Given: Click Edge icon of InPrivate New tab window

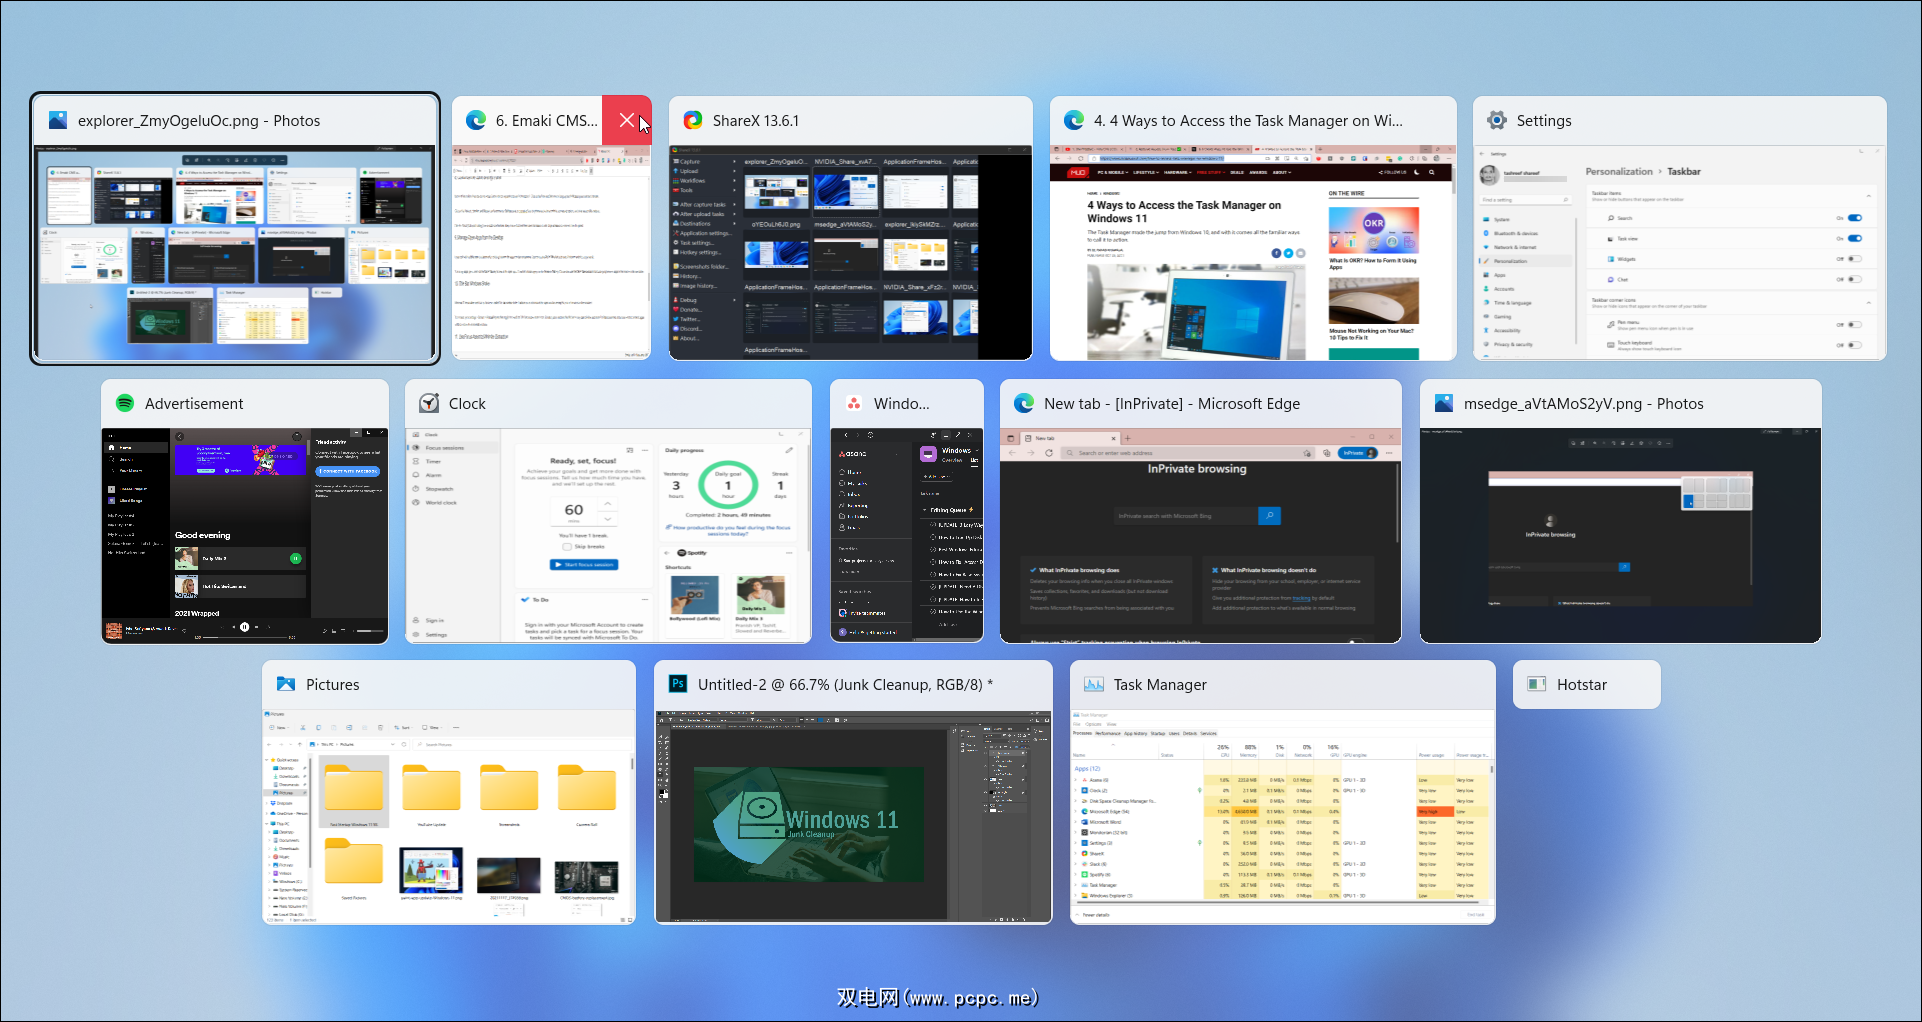Looking at the screenshot, I should [x=1024, y=404].
